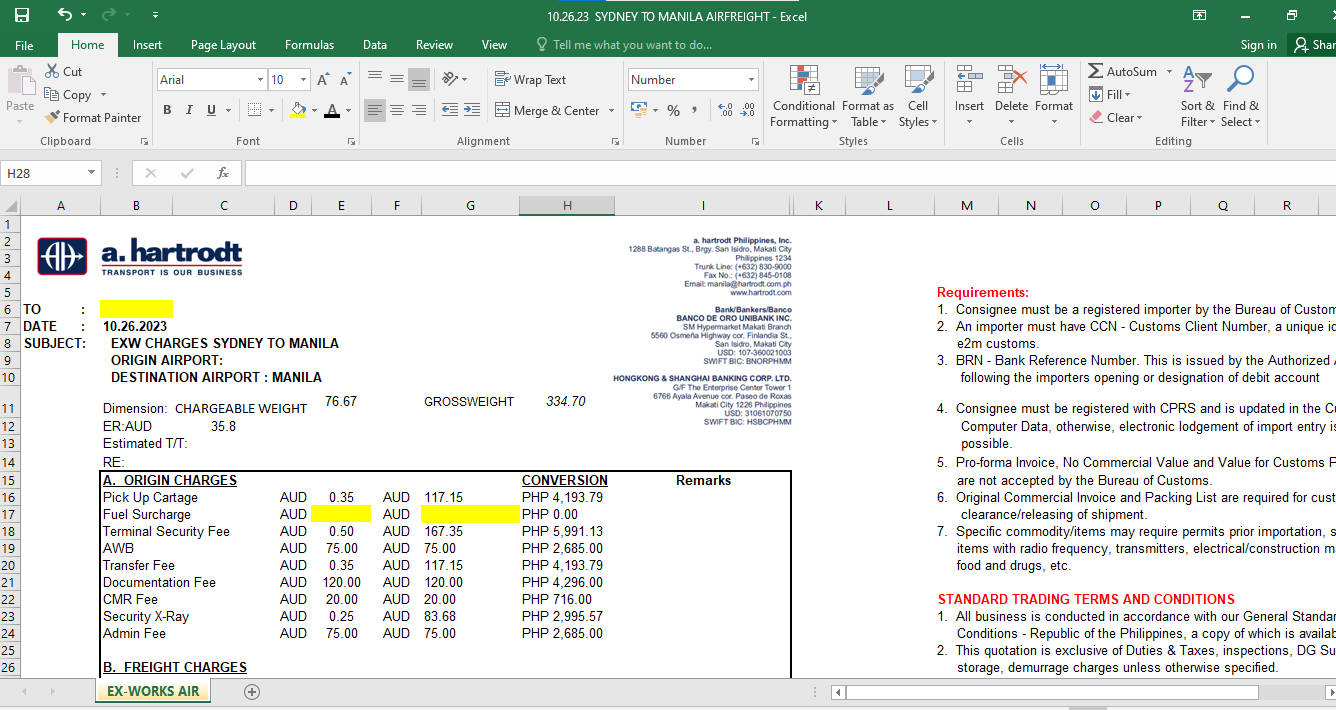
Task: Open text orientation options
Action: coord(454,79)
